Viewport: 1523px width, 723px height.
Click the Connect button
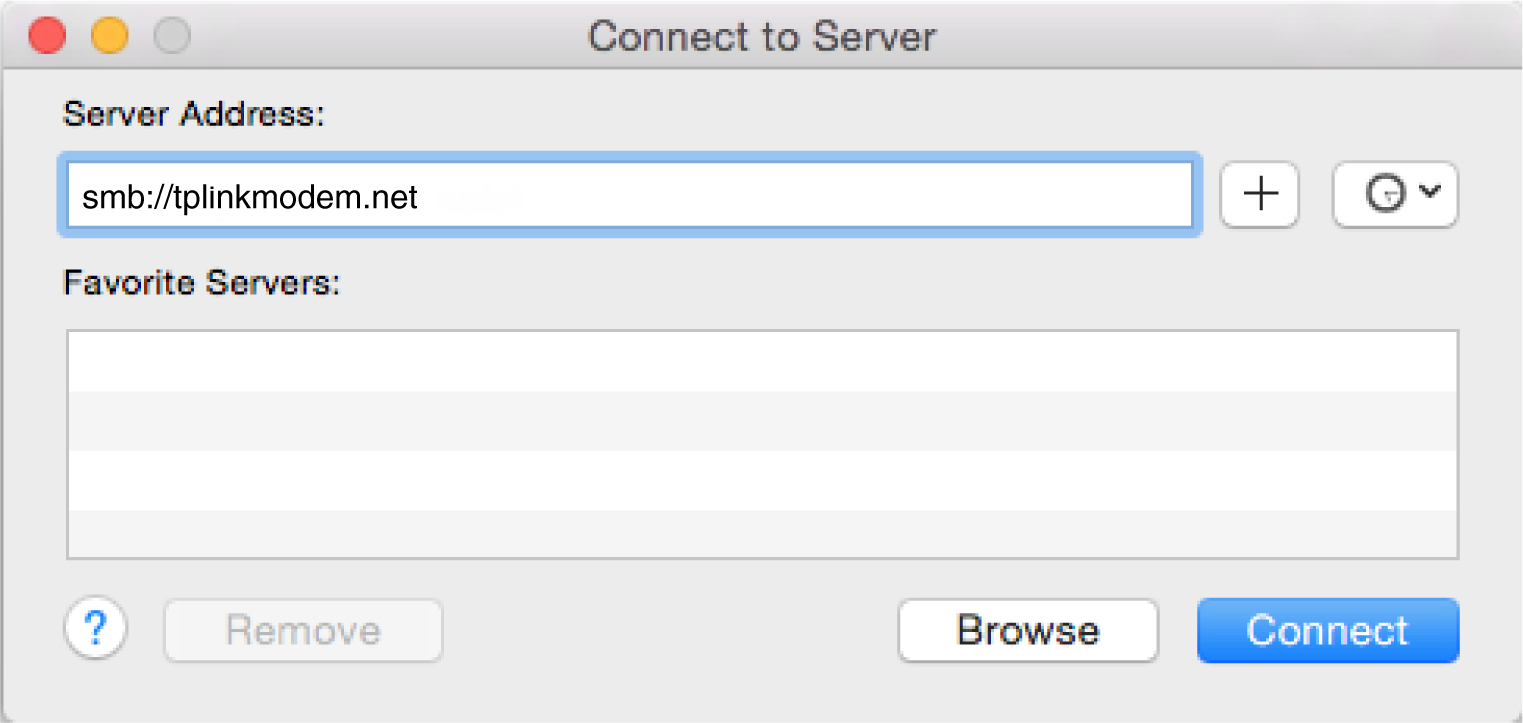tap(1327, 630)
